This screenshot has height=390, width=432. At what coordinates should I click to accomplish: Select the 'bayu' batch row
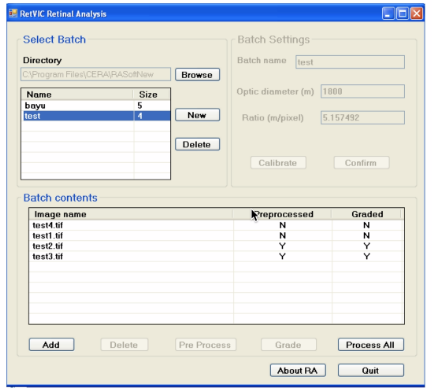pyautogui.click(x=96, y=106)
